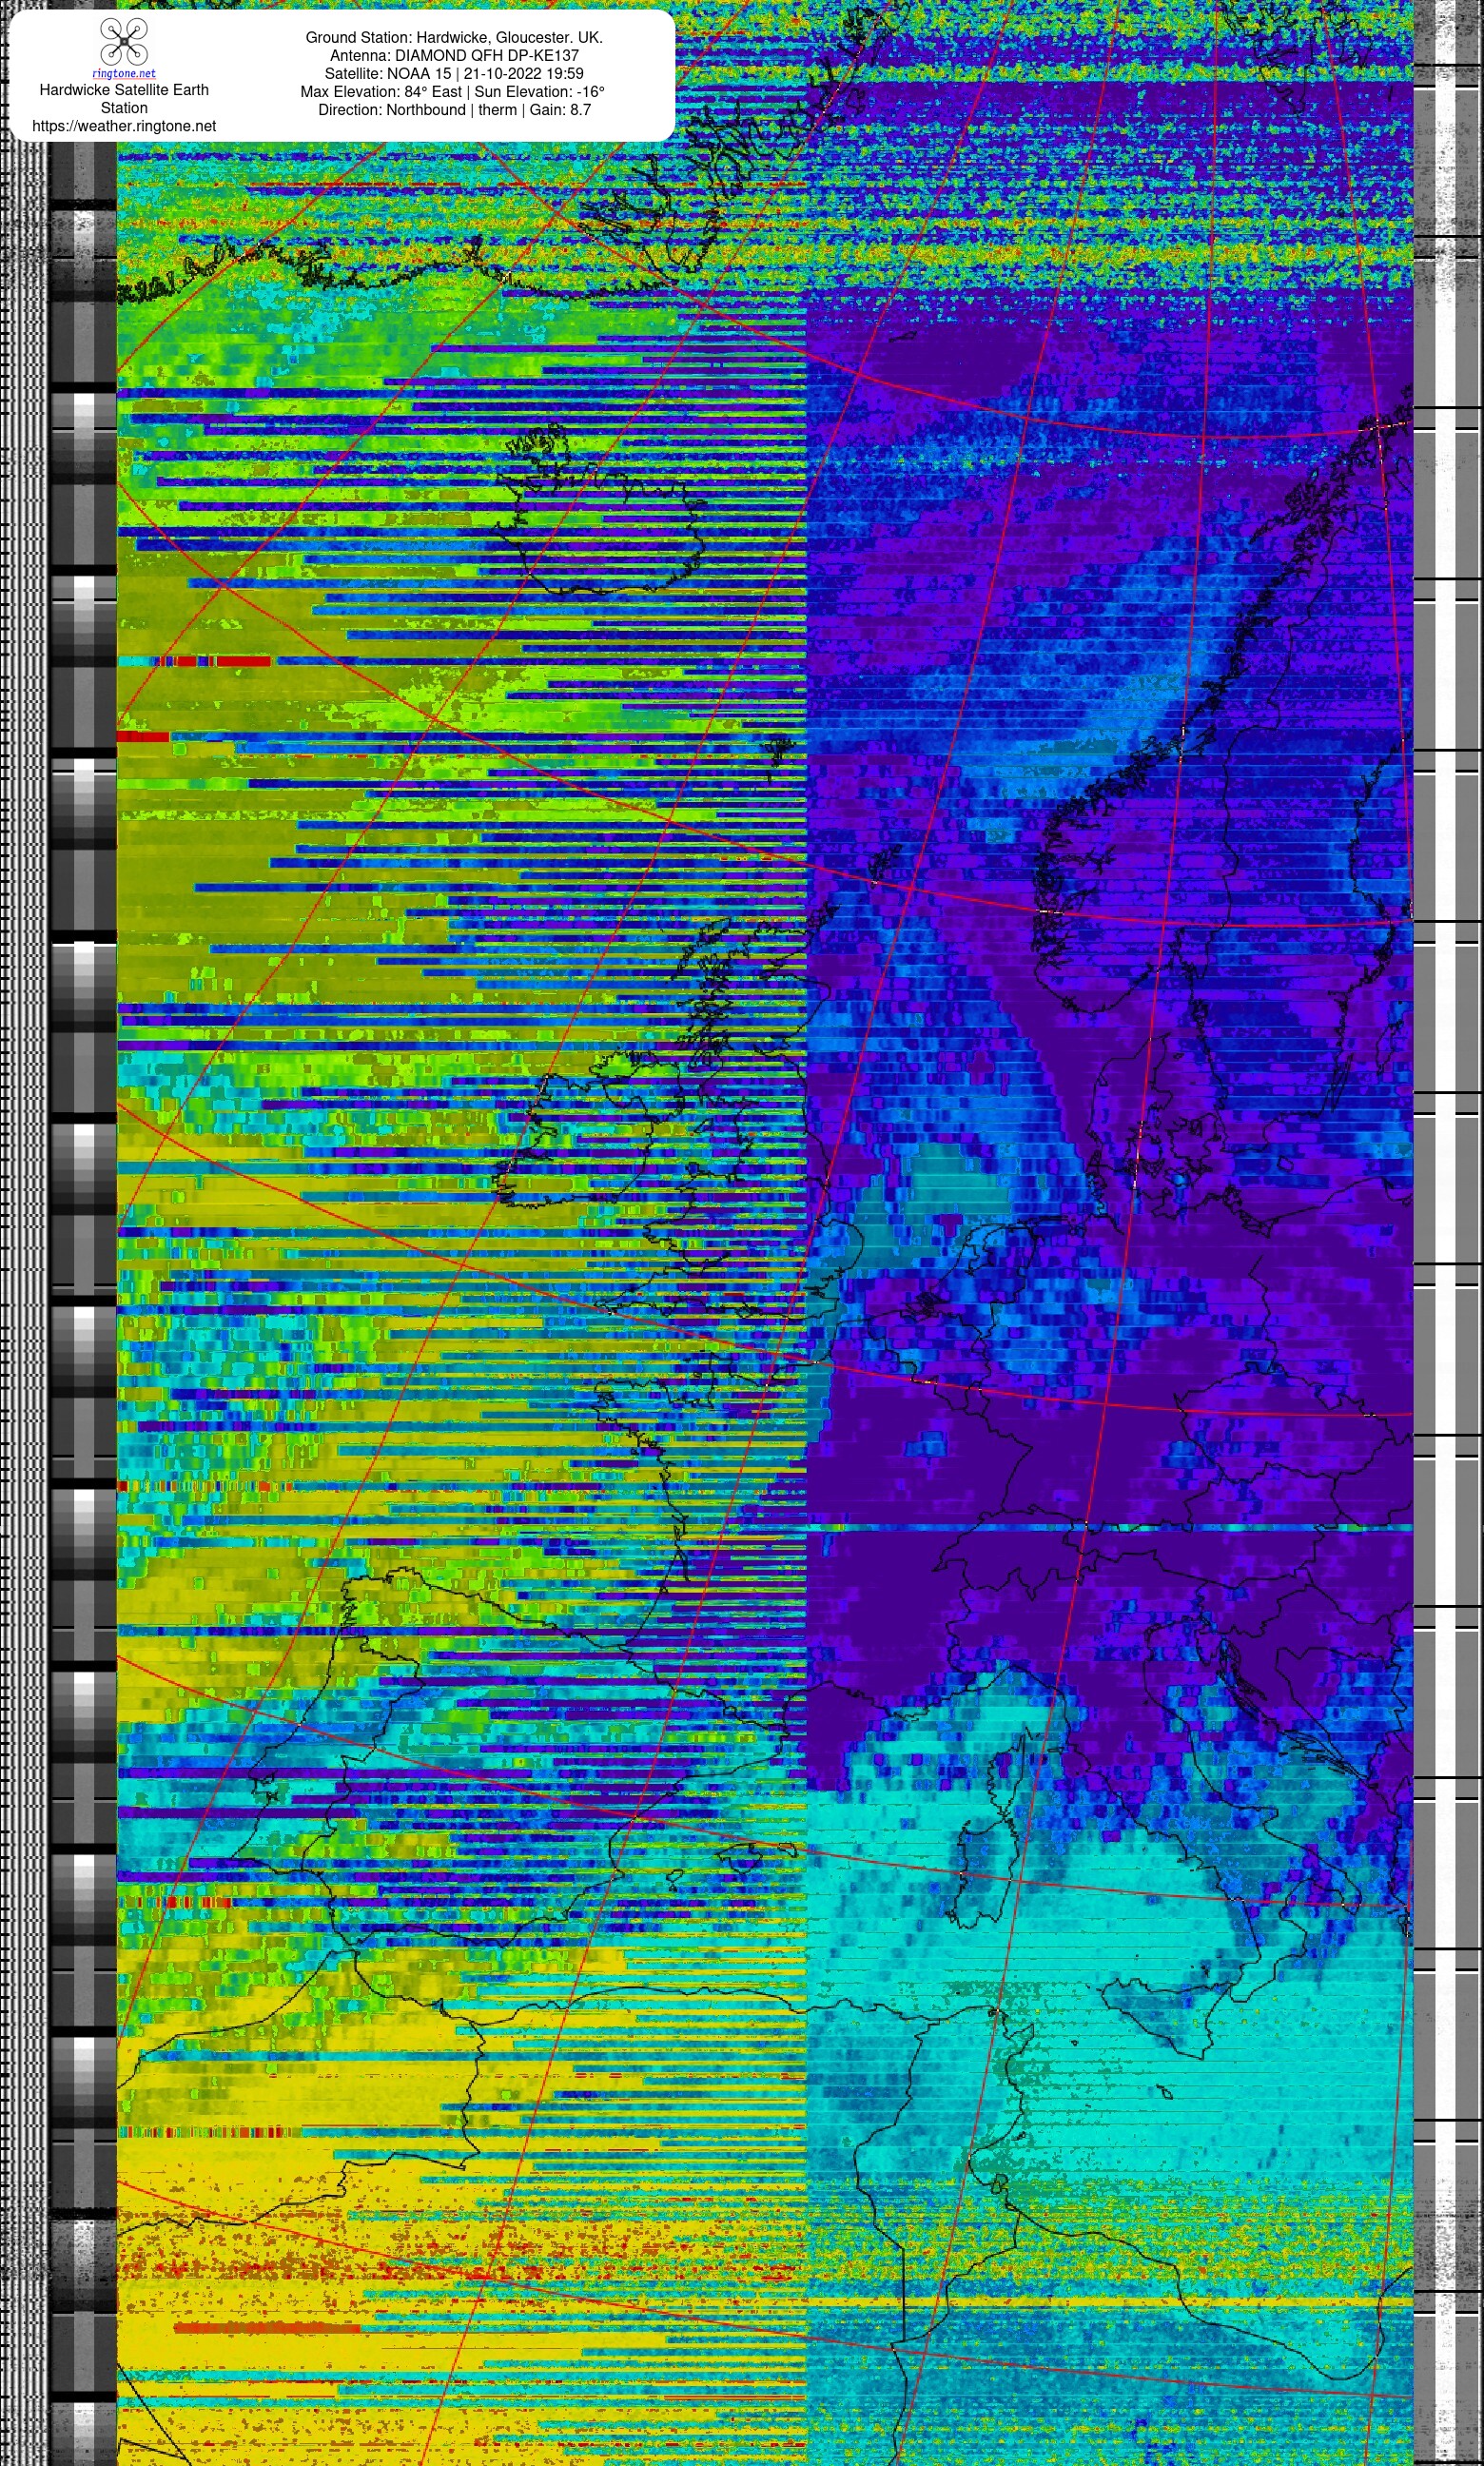Click the quadcopter-style station logo icon
Image resolution: width=1484 pixels, height=2466 pixels.
tap(124, 42)
